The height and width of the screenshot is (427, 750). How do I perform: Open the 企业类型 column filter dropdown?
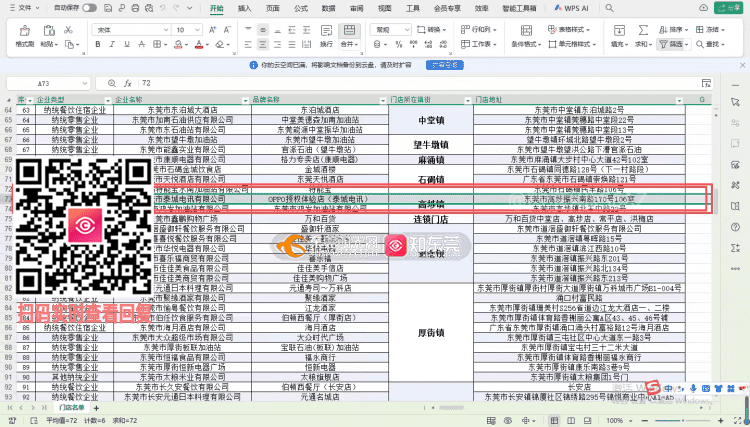[x=109, y=100]
